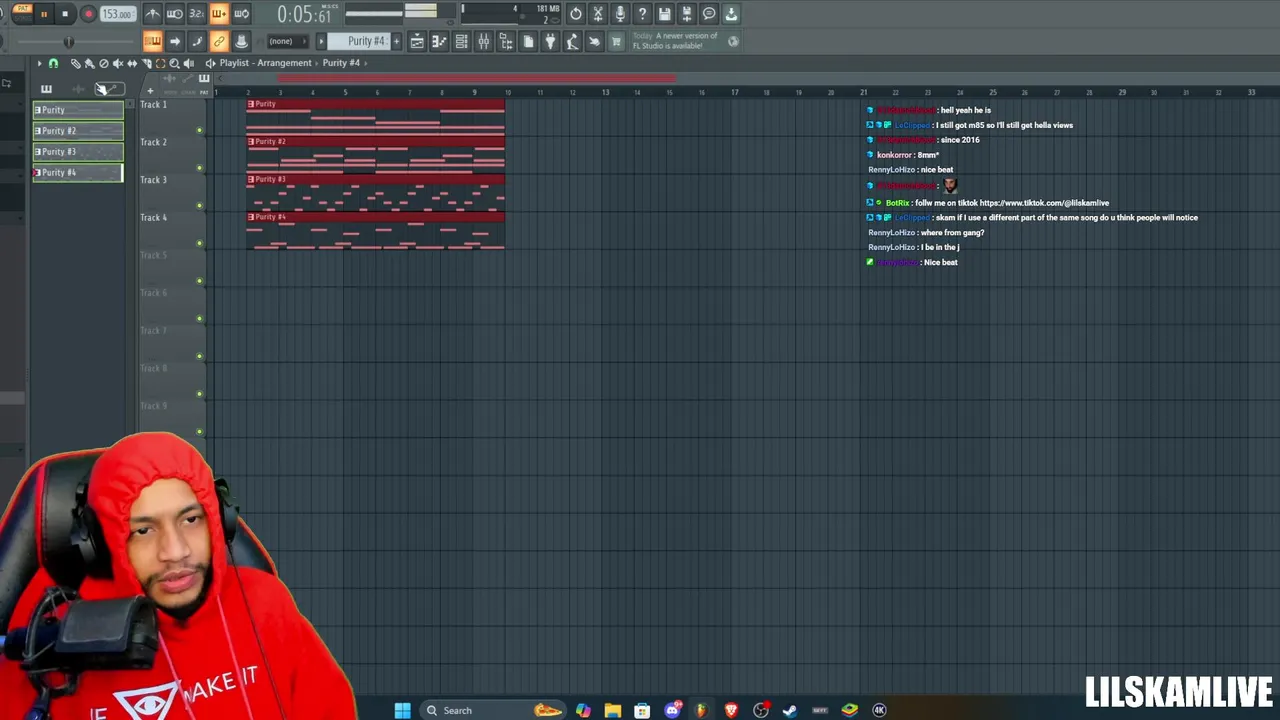Click the step editing arrow icon
1280x720 pixels.
click(x=175, y=41)
